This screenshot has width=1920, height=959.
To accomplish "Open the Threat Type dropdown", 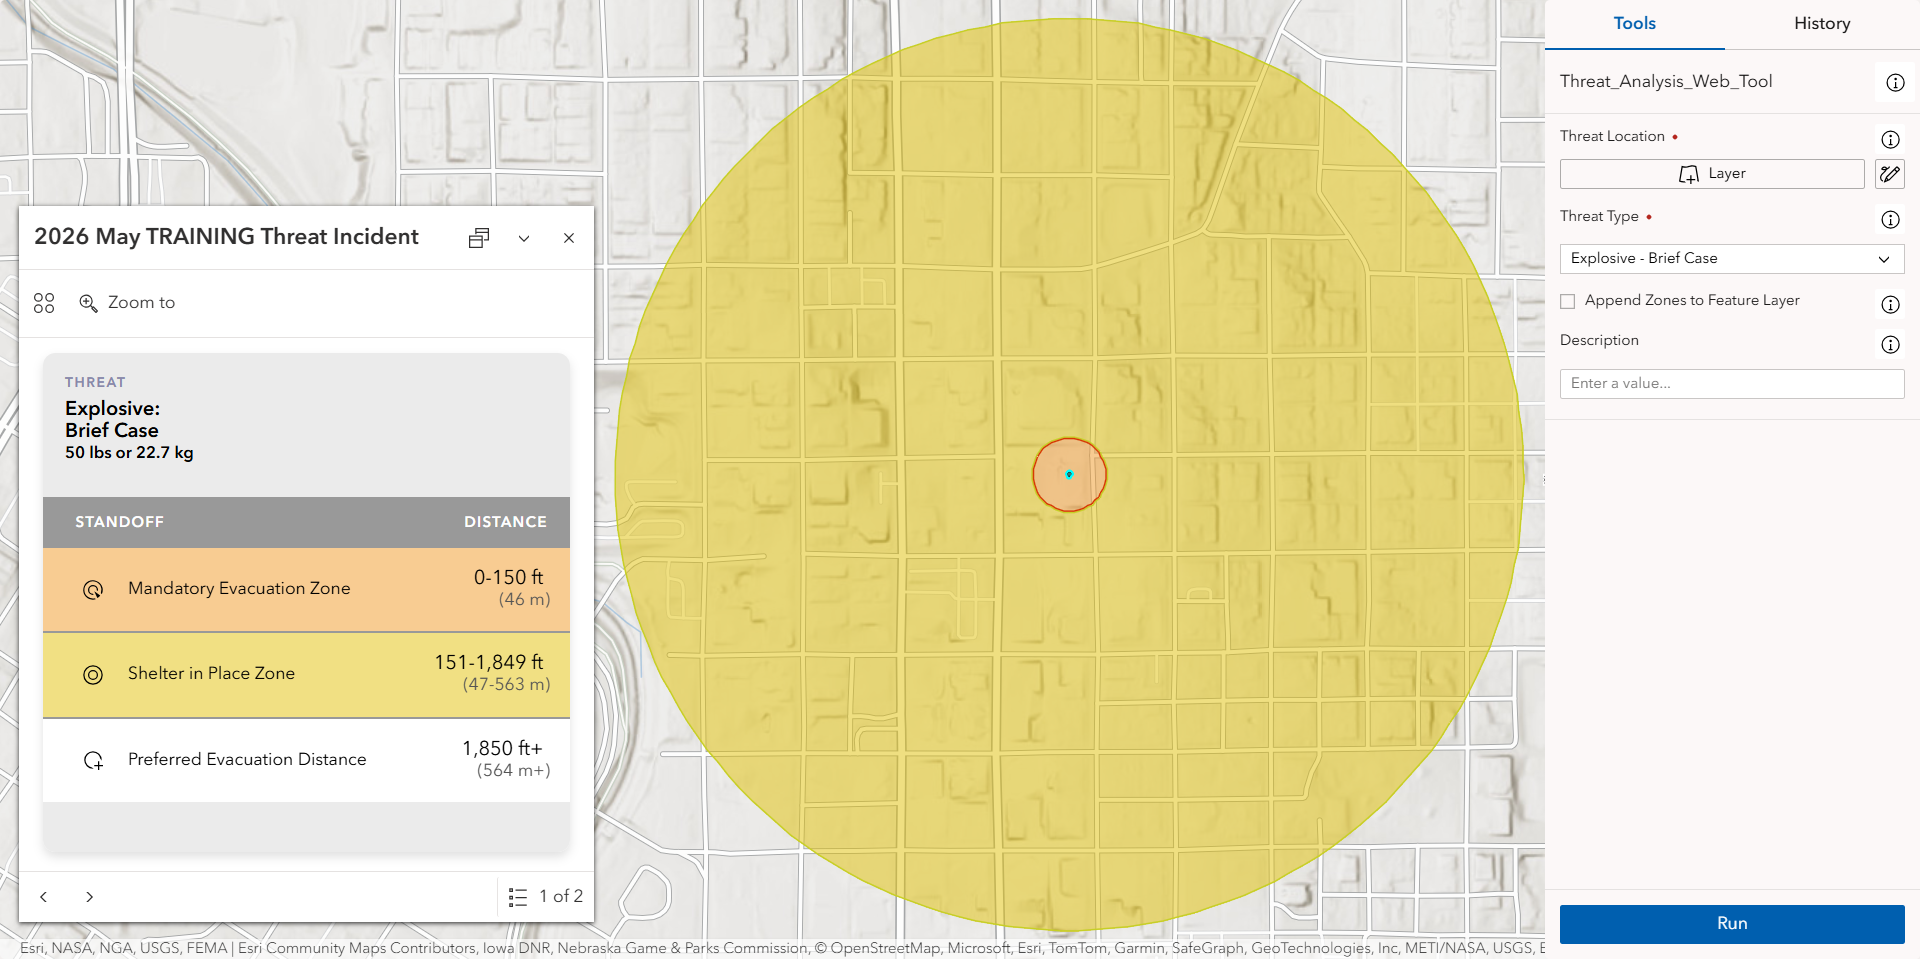I will pyautogui.click(x=1732, y=259).
